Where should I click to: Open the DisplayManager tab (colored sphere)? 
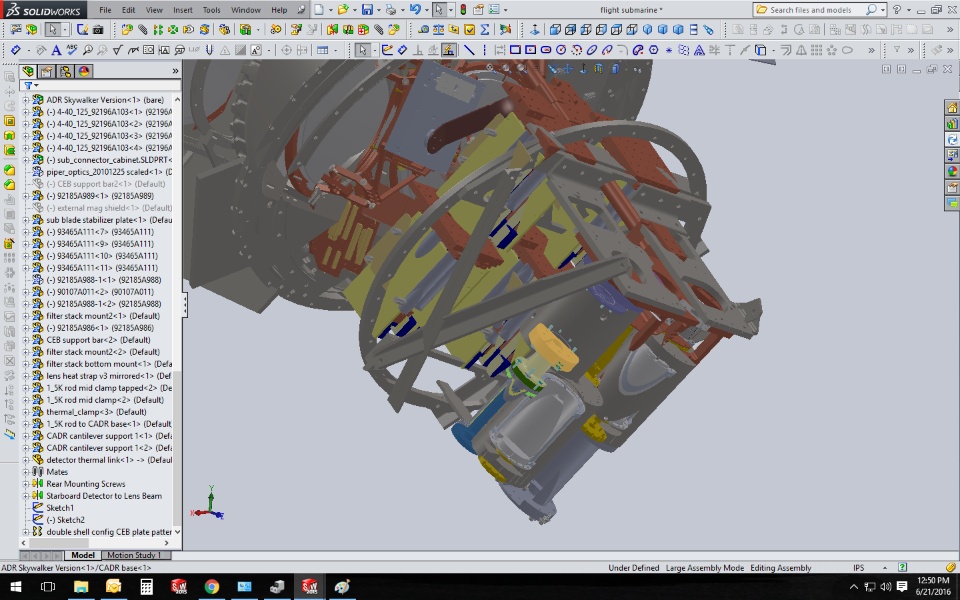(83, 72)
